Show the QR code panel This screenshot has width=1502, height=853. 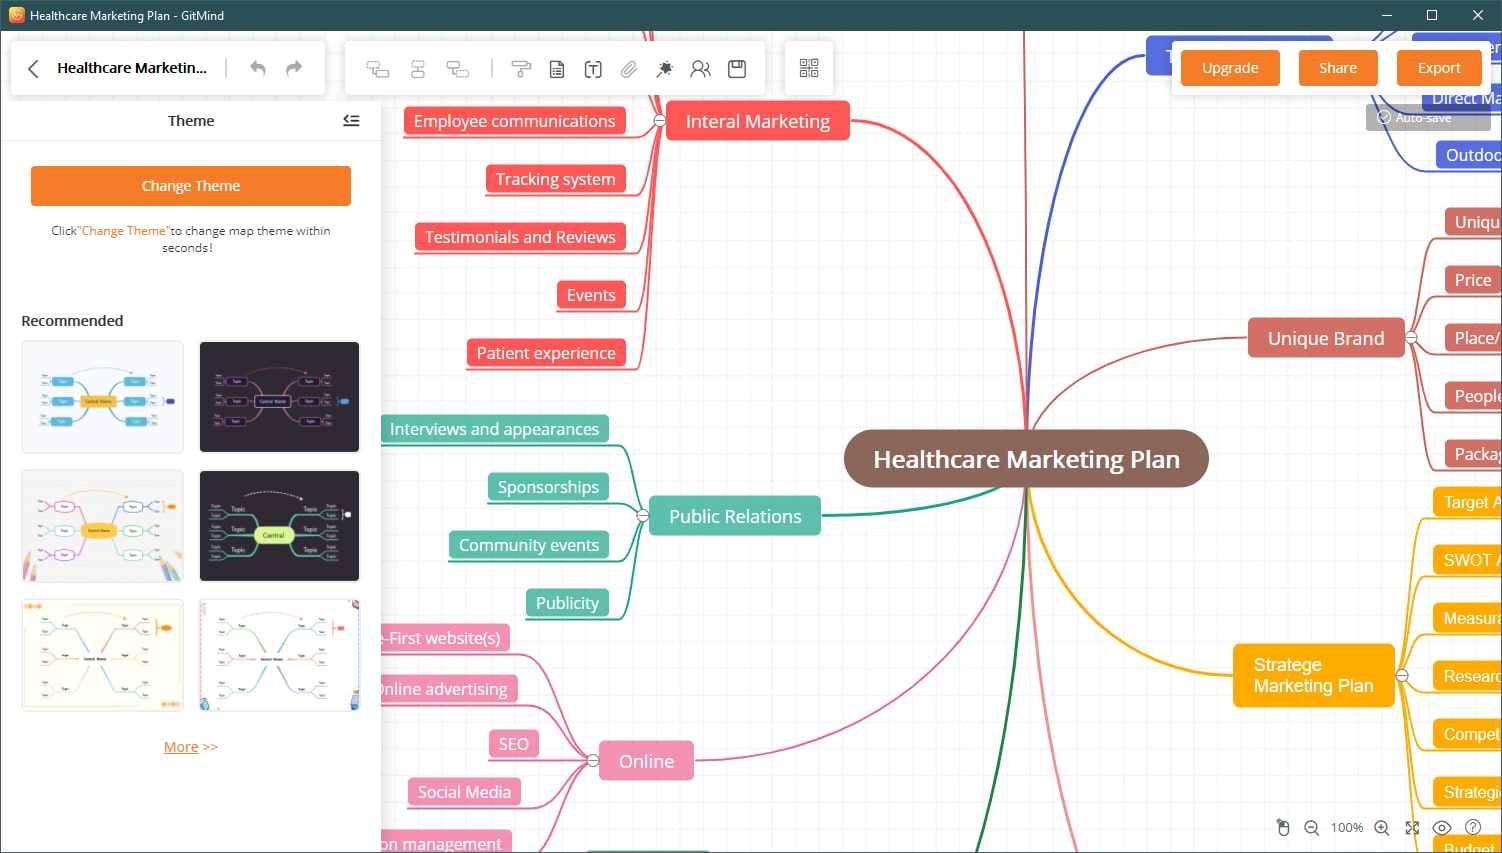coord(808,68)
